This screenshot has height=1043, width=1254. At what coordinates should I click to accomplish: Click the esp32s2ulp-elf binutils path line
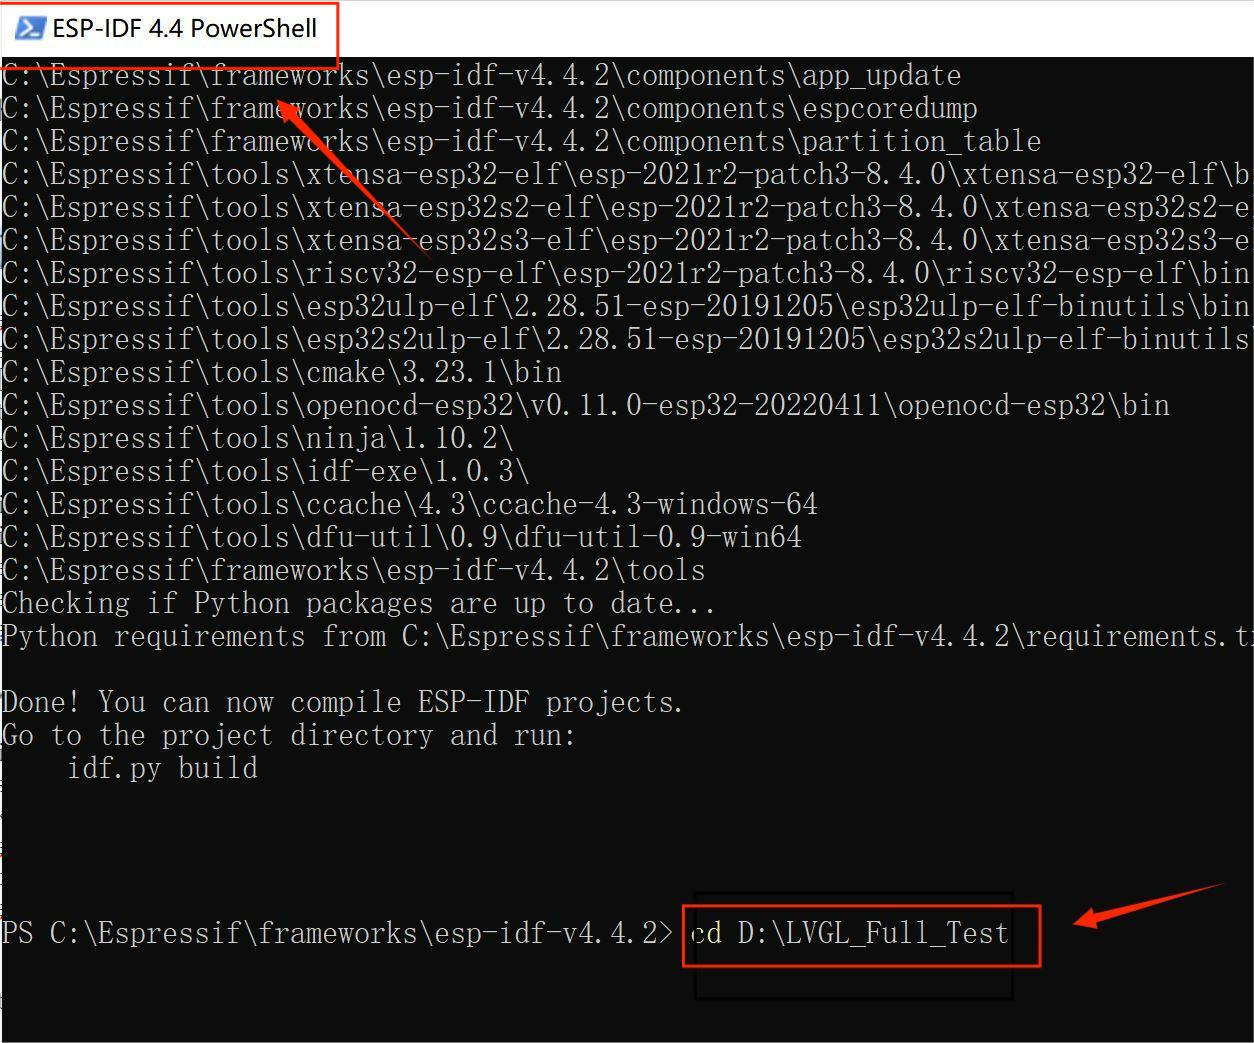coord(627,339)
